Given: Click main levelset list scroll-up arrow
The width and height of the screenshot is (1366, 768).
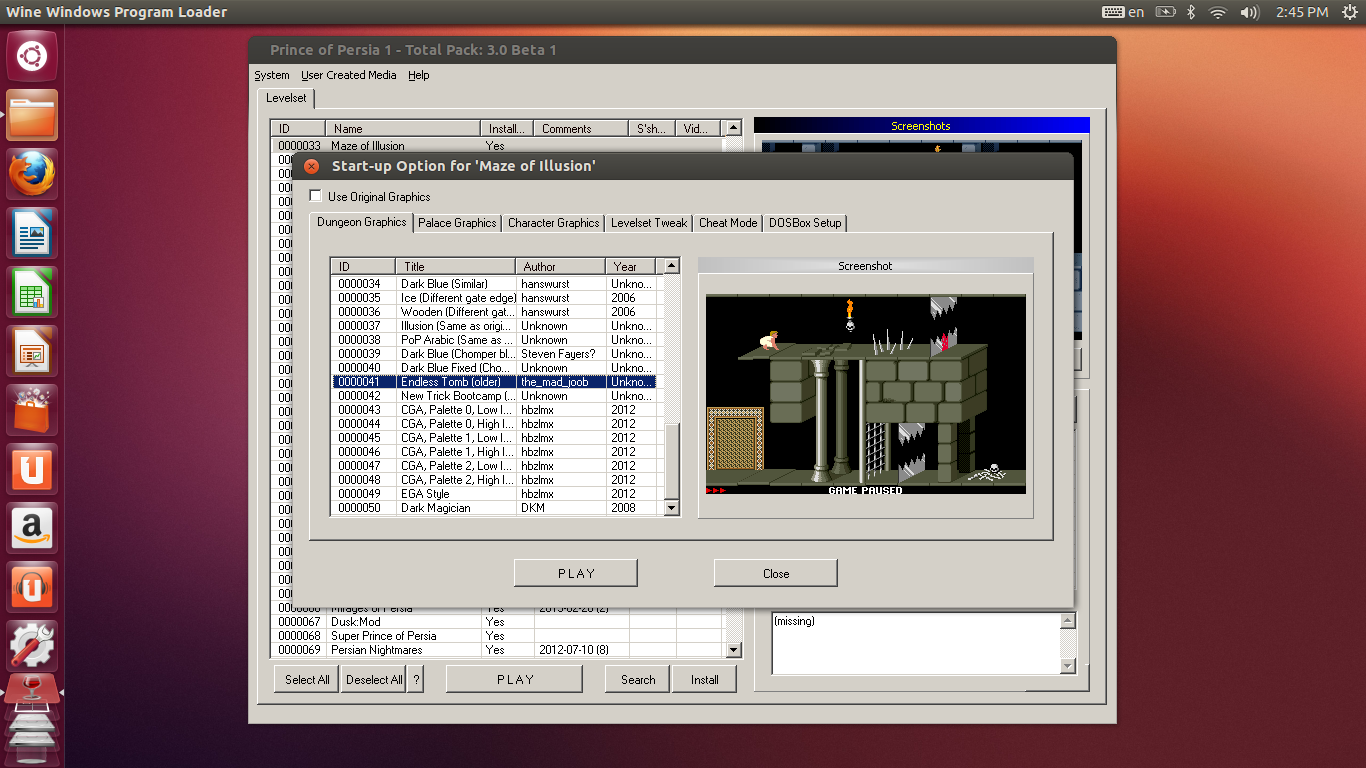Looking at the screenshot, I should [733, 128].
